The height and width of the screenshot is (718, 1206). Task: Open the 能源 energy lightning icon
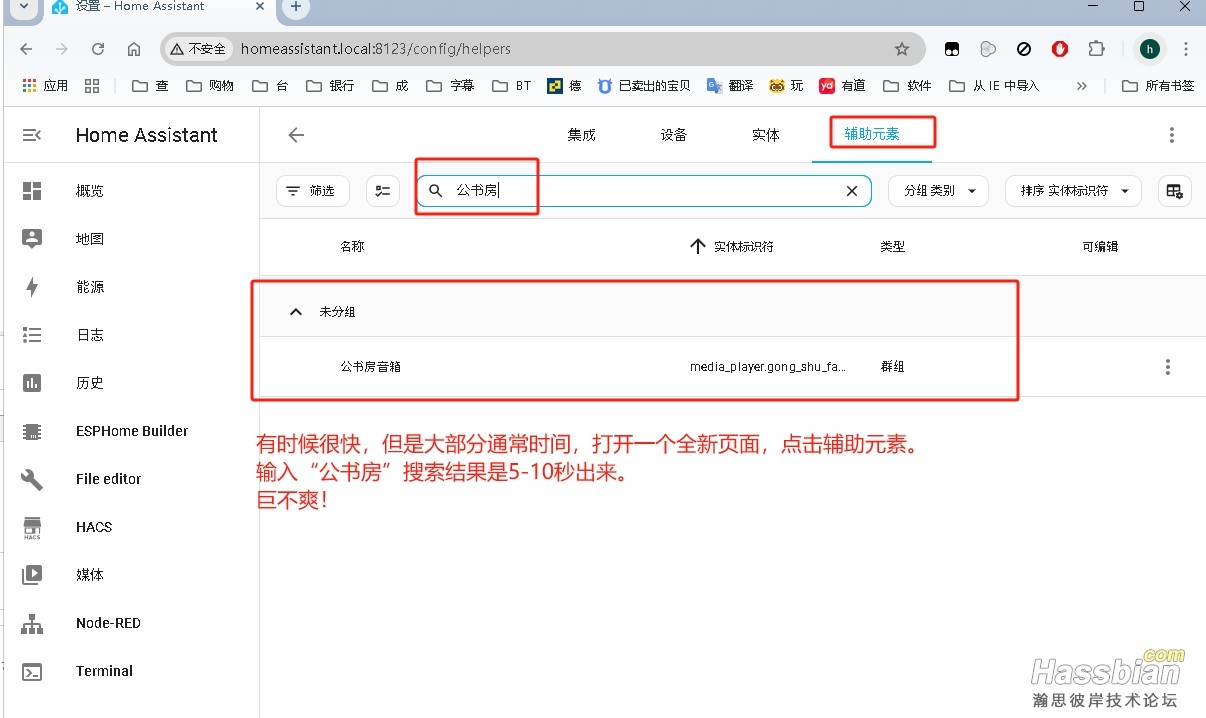click(32, 287)
